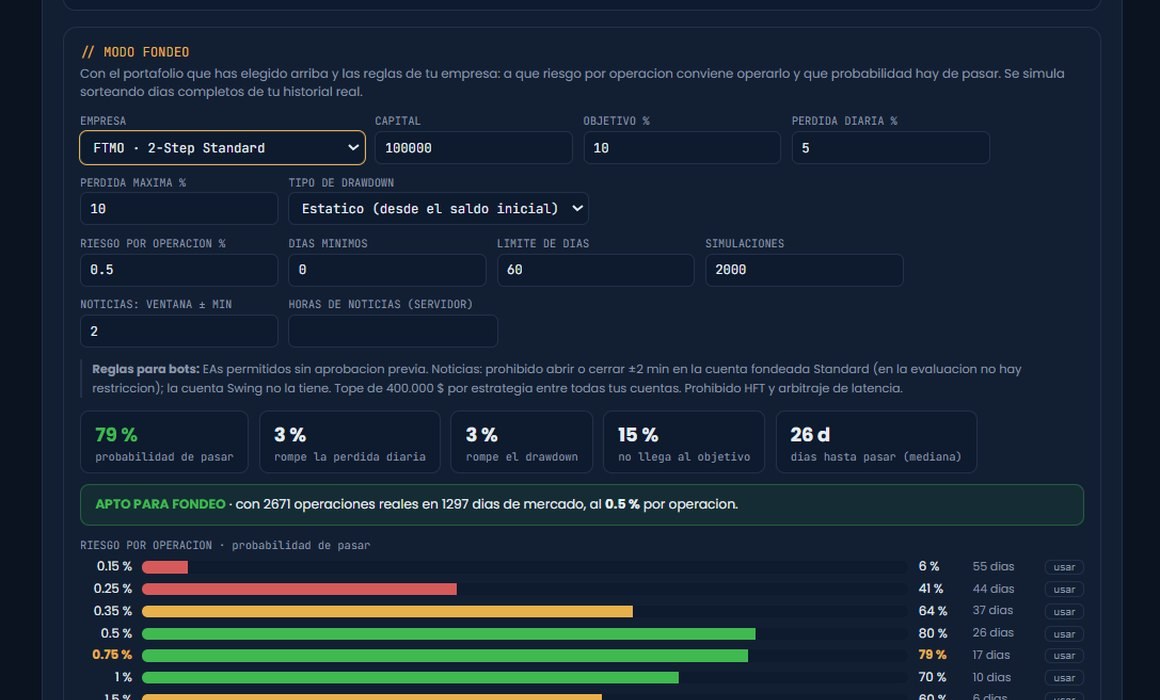
Task: Click the red bar for 0.15 % risk
Action: pos(165,567)
